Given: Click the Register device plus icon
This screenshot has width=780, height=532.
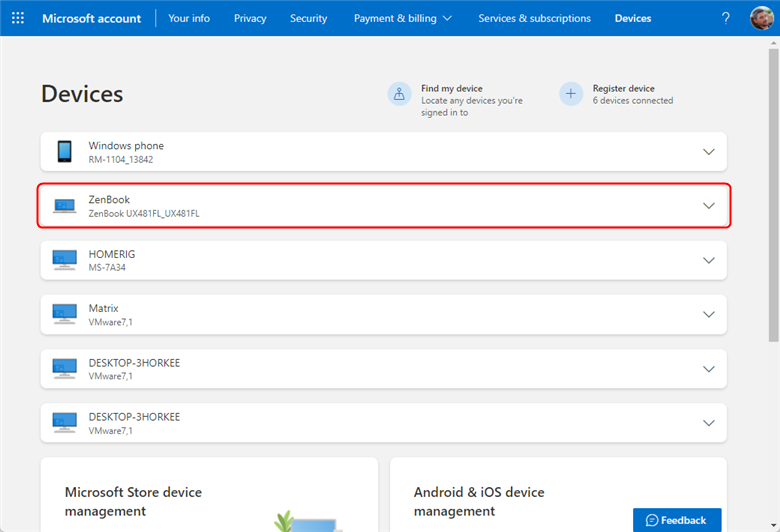Looking at the screenshot, I should [571, 94].
